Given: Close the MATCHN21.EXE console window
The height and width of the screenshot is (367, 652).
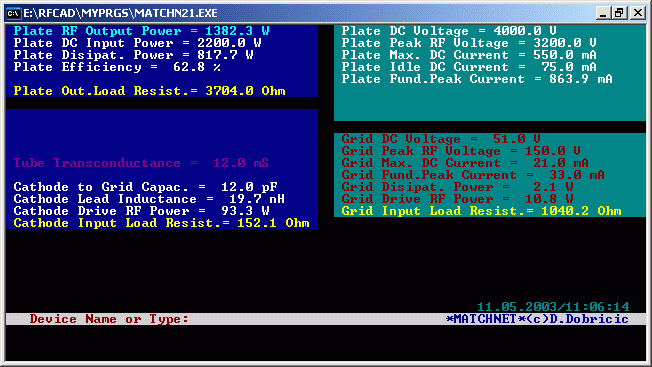Looking at the screenshot, I should 637,13.
